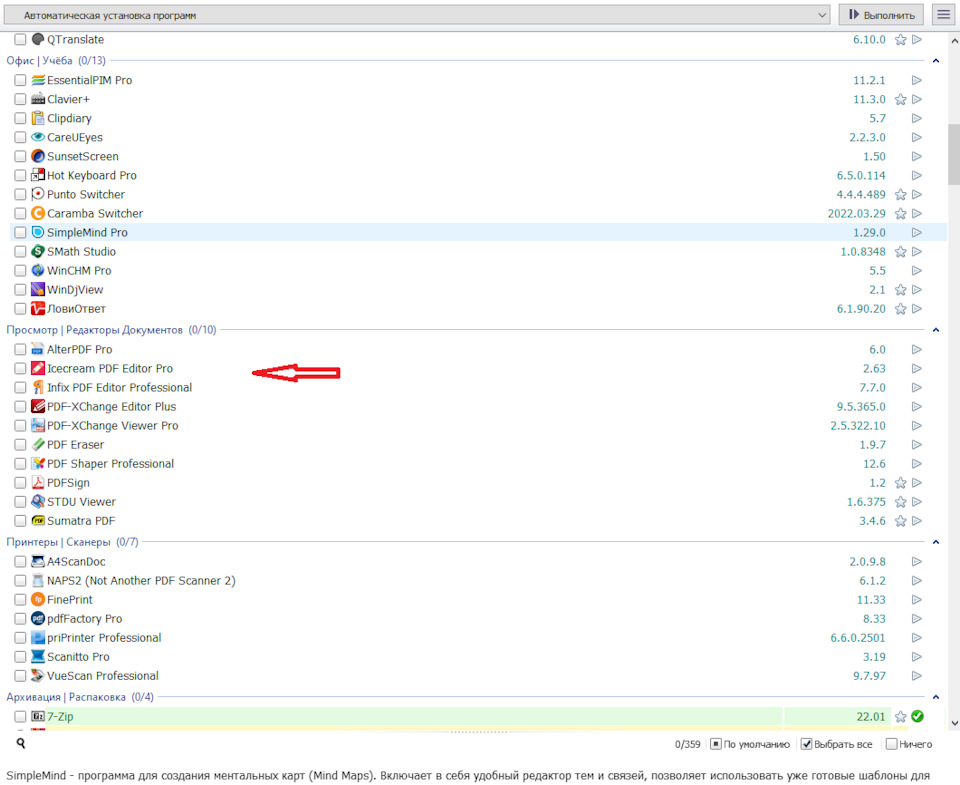Check the Punto Switcher checkbox
The image size is (960, 785).
[20, 195]
